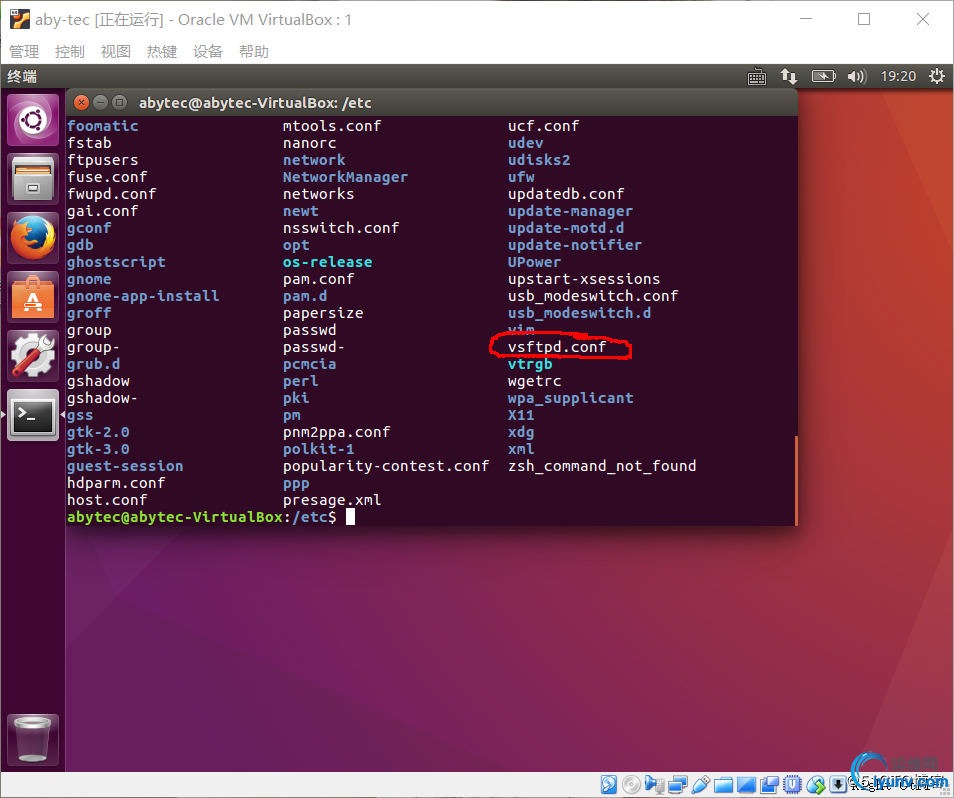
Task: Open the network up-down arrows indicator
Action: click(x=789, y=77)
